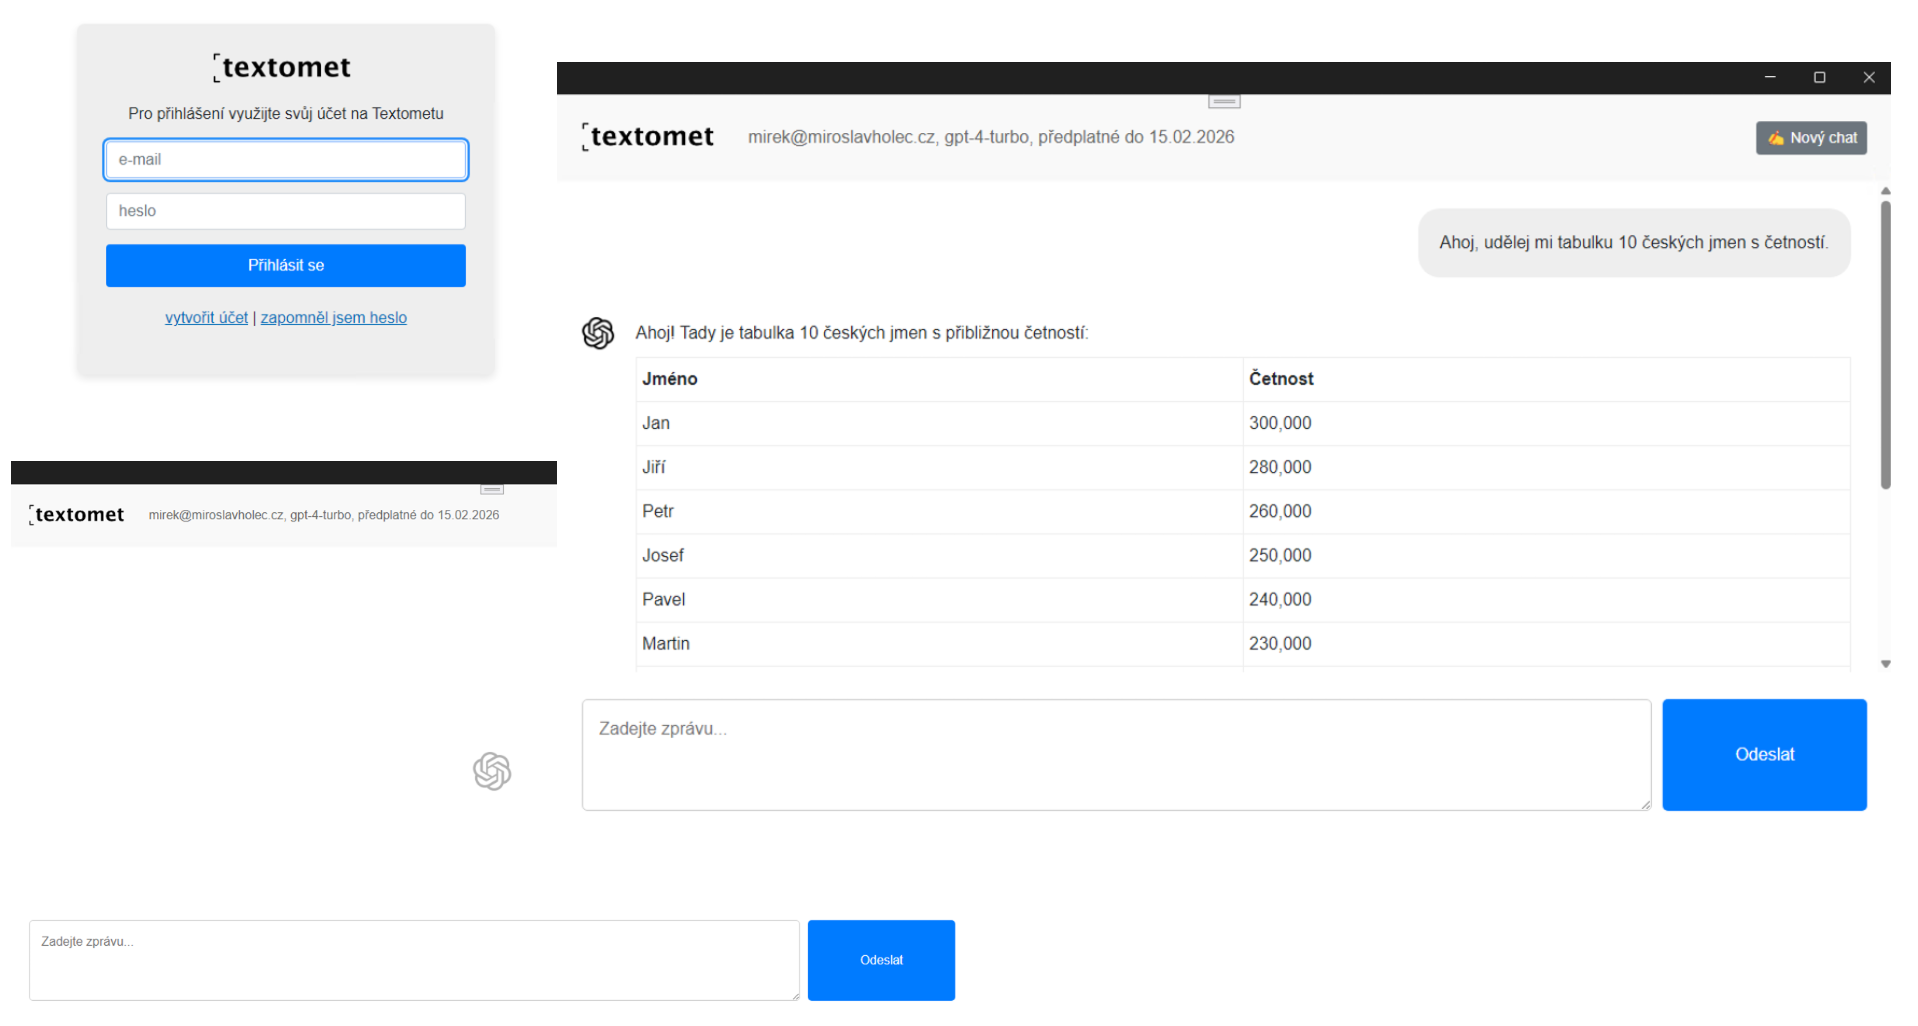Click the textomet logo in small window
Screen dimensions: 1918x1026
coord(77,514)
